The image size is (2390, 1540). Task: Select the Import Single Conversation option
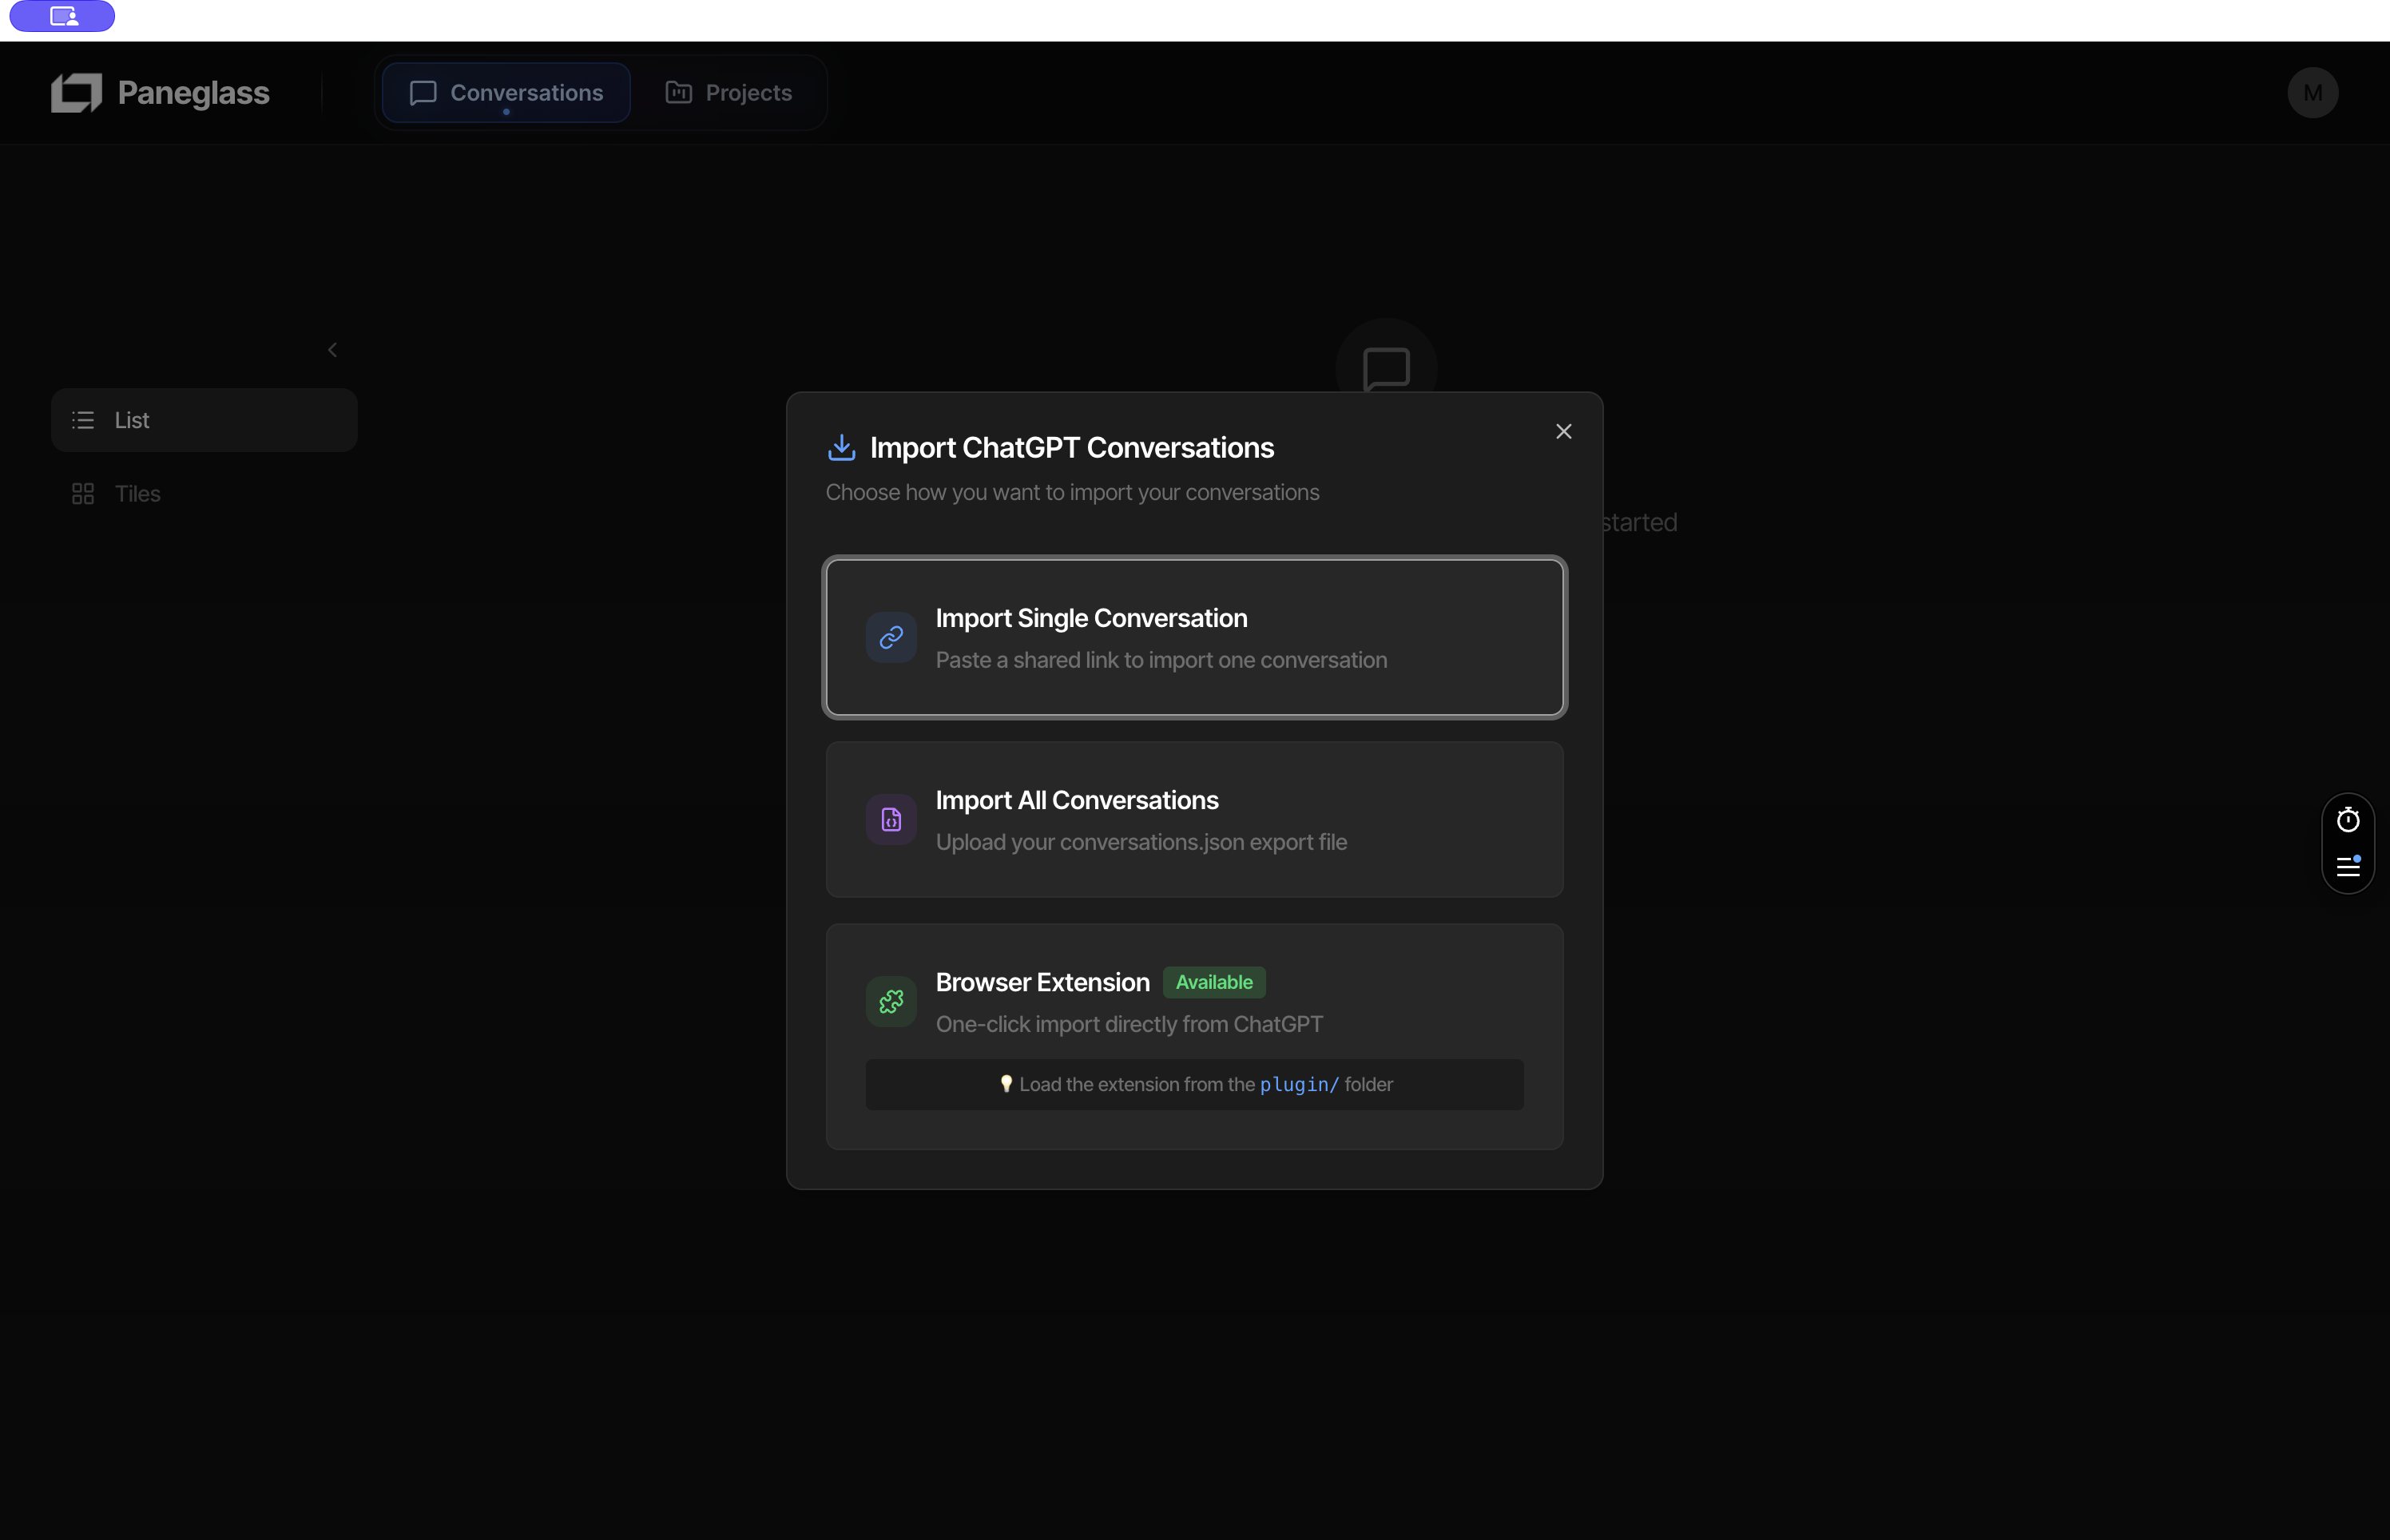[x=1195, y=637]
